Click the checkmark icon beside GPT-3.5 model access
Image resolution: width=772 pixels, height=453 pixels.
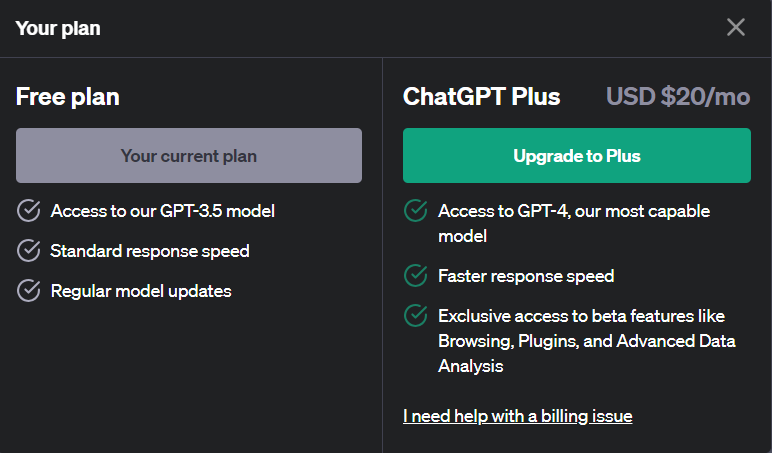[x=29, y=211]
